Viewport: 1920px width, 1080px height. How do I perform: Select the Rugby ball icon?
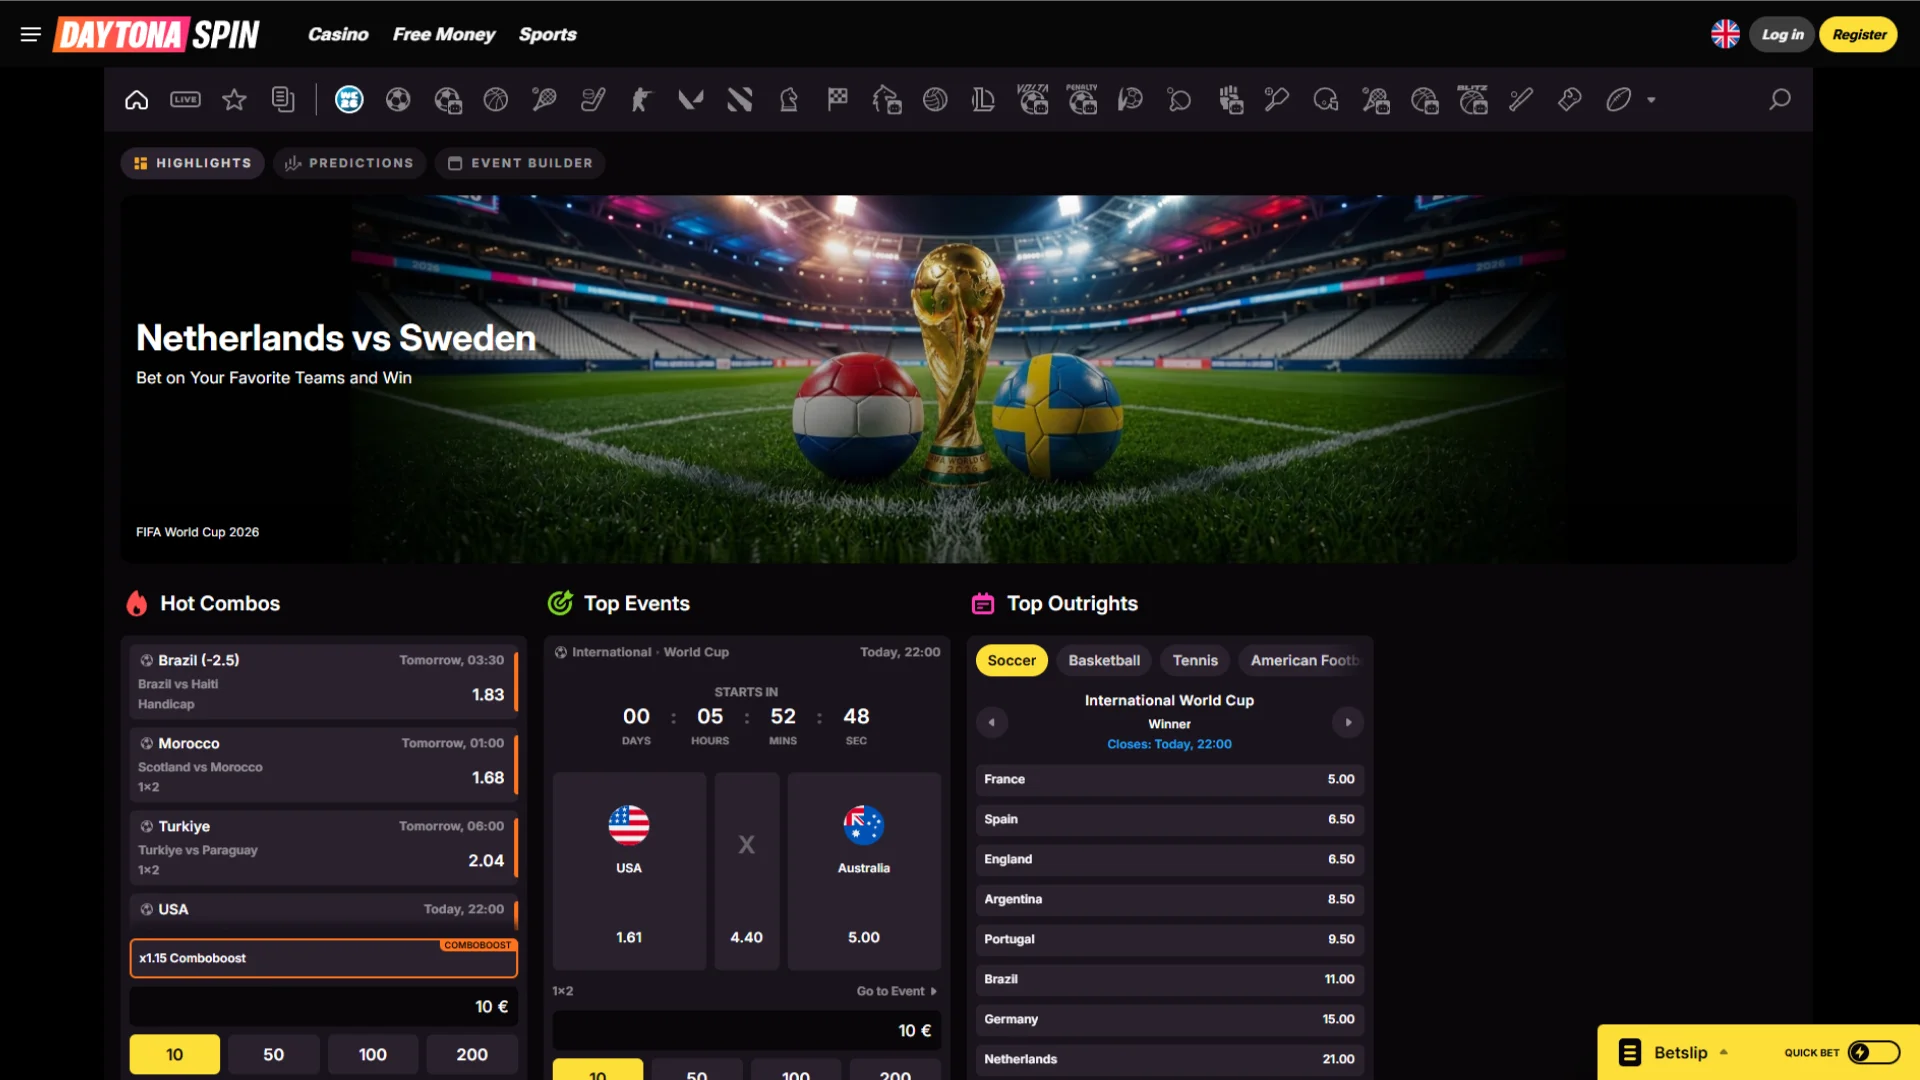click(x=1619, y=100)
